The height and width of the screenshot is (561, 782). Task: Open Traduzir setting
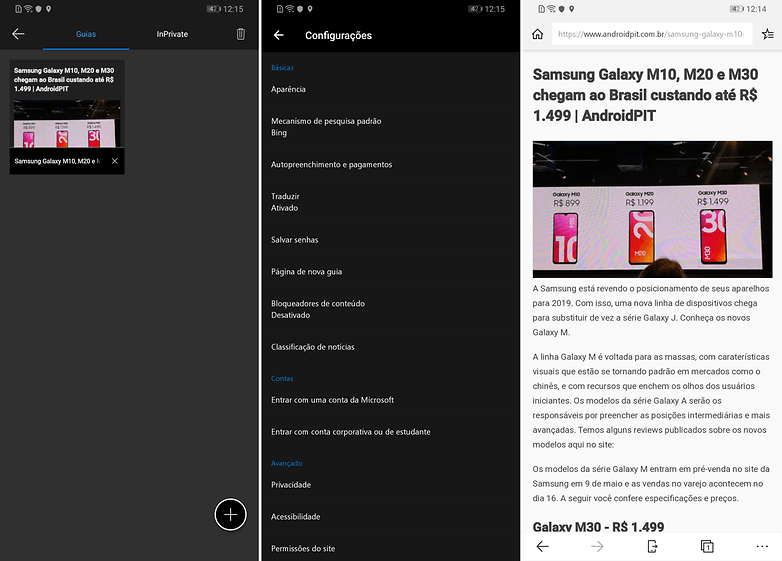click(x=391, y=202)
